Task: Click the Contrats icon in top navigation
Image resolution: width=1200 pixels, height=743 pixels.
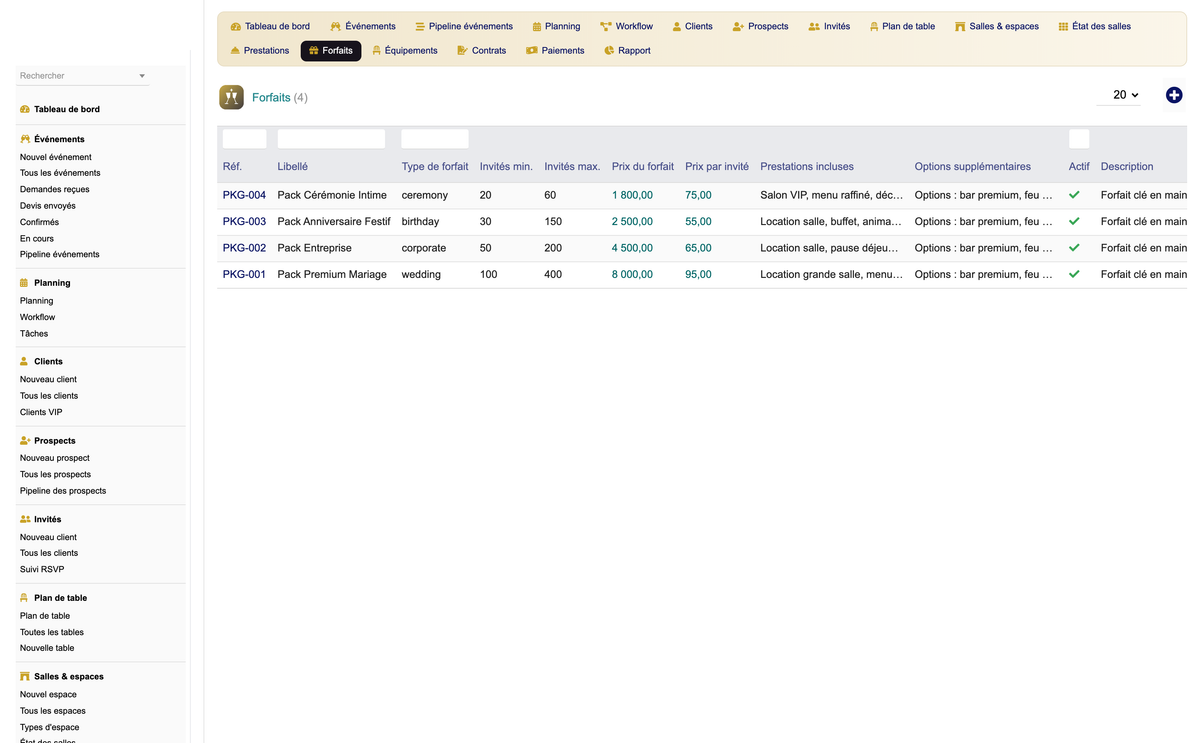Action: 462,50
